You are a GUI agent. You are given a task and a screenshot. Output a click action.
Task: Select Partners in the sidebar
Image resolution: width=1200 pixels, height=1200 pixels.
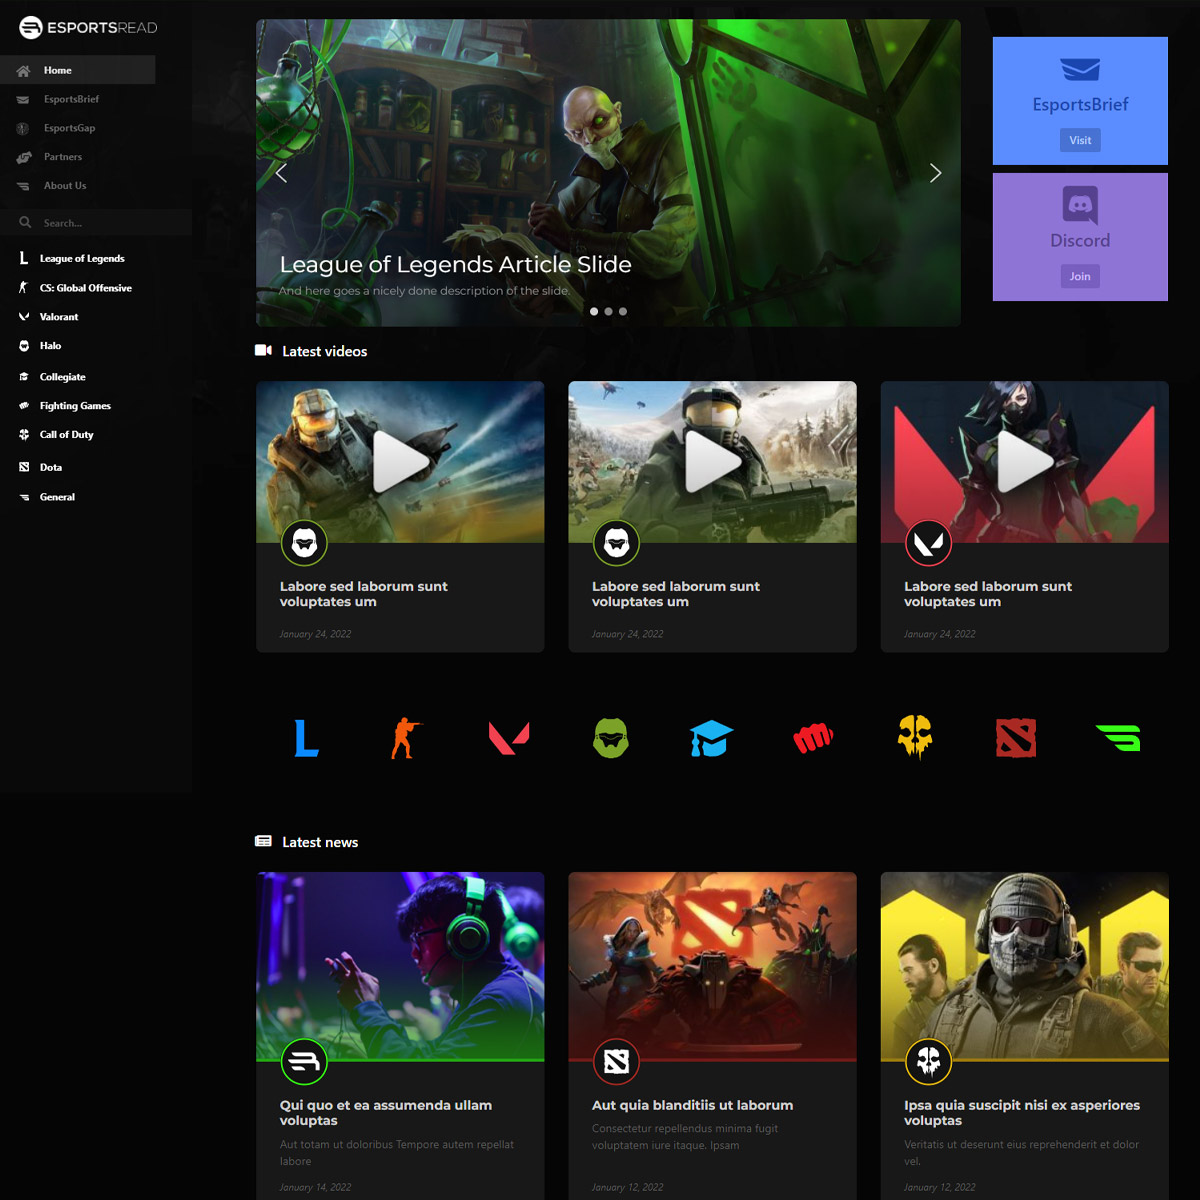coord(63,157)
